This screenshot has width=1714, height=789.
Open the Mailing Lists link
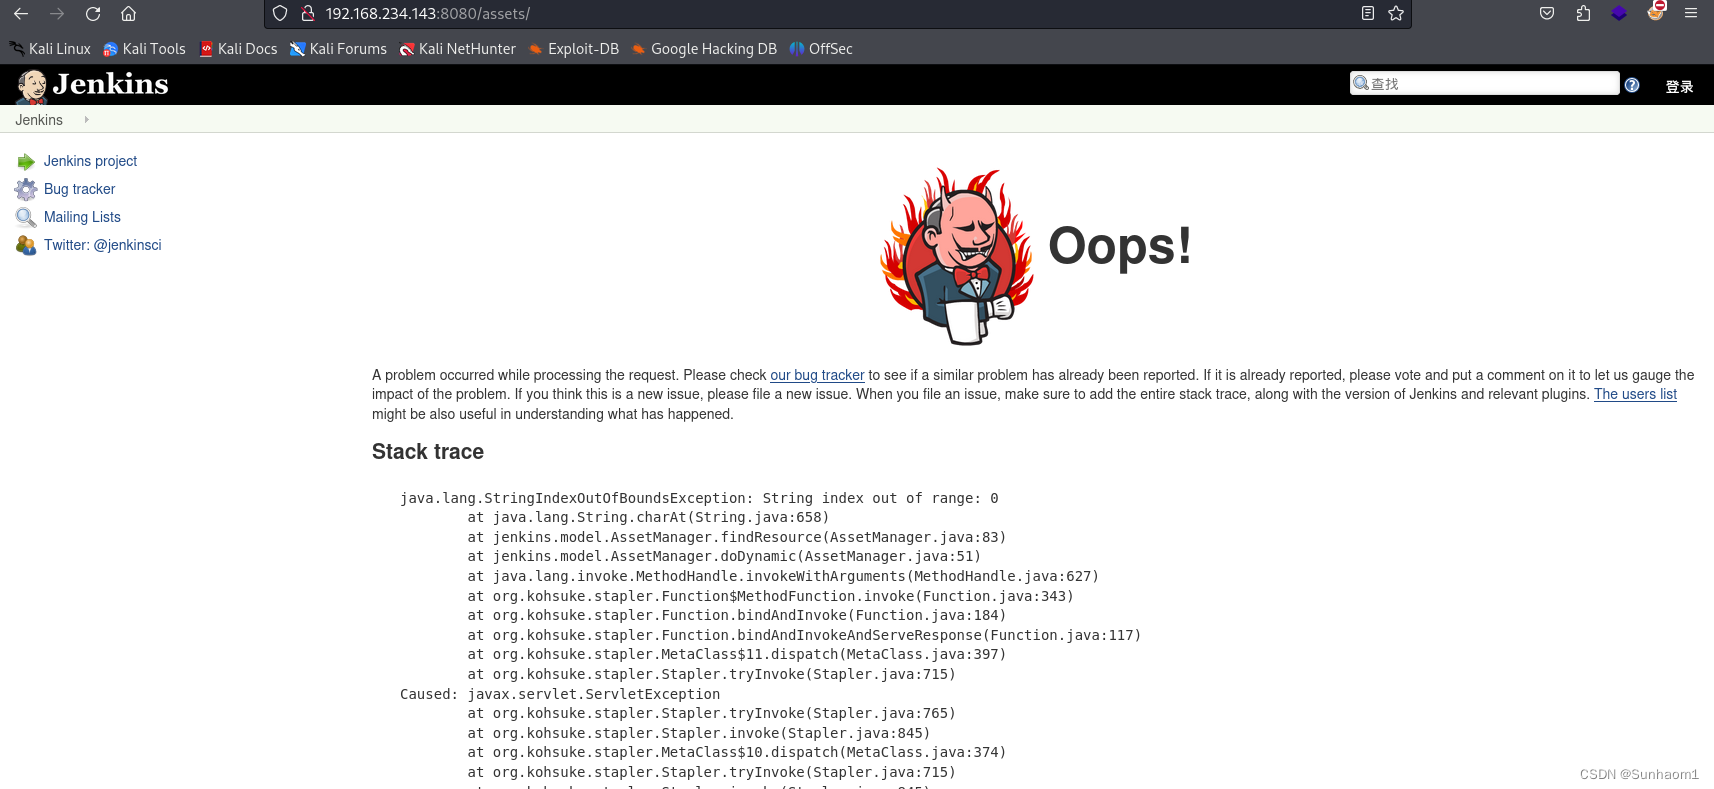point(82,217)
